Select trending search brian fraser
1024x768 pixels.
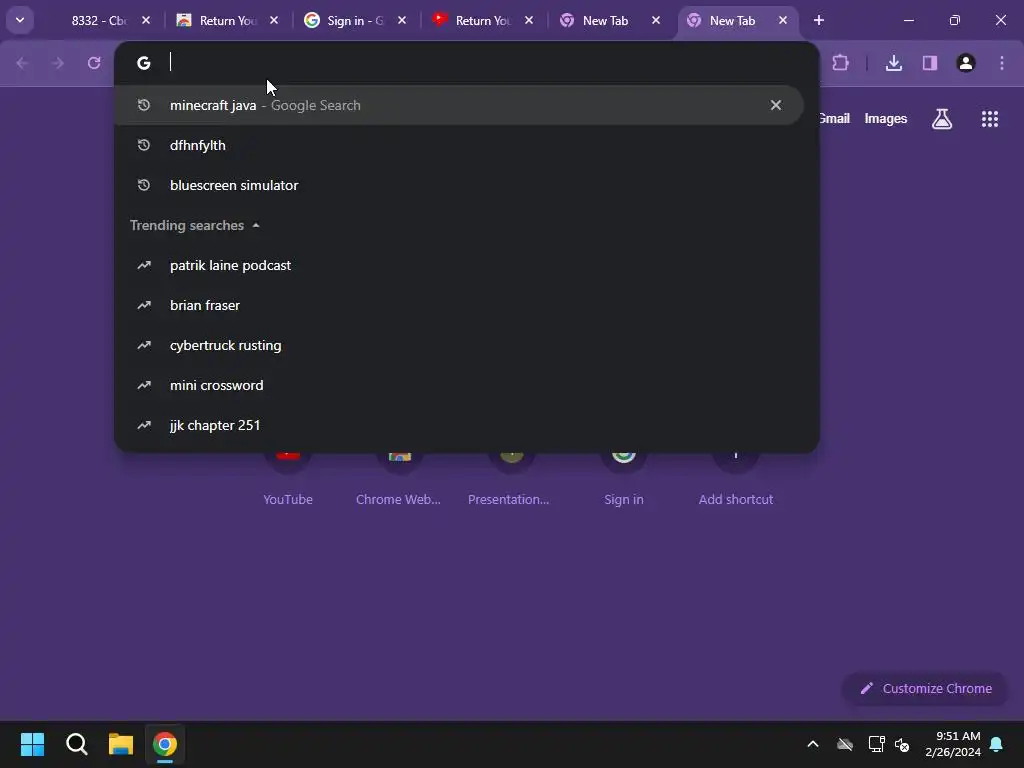pyautogui.click(x=458, y=305)
